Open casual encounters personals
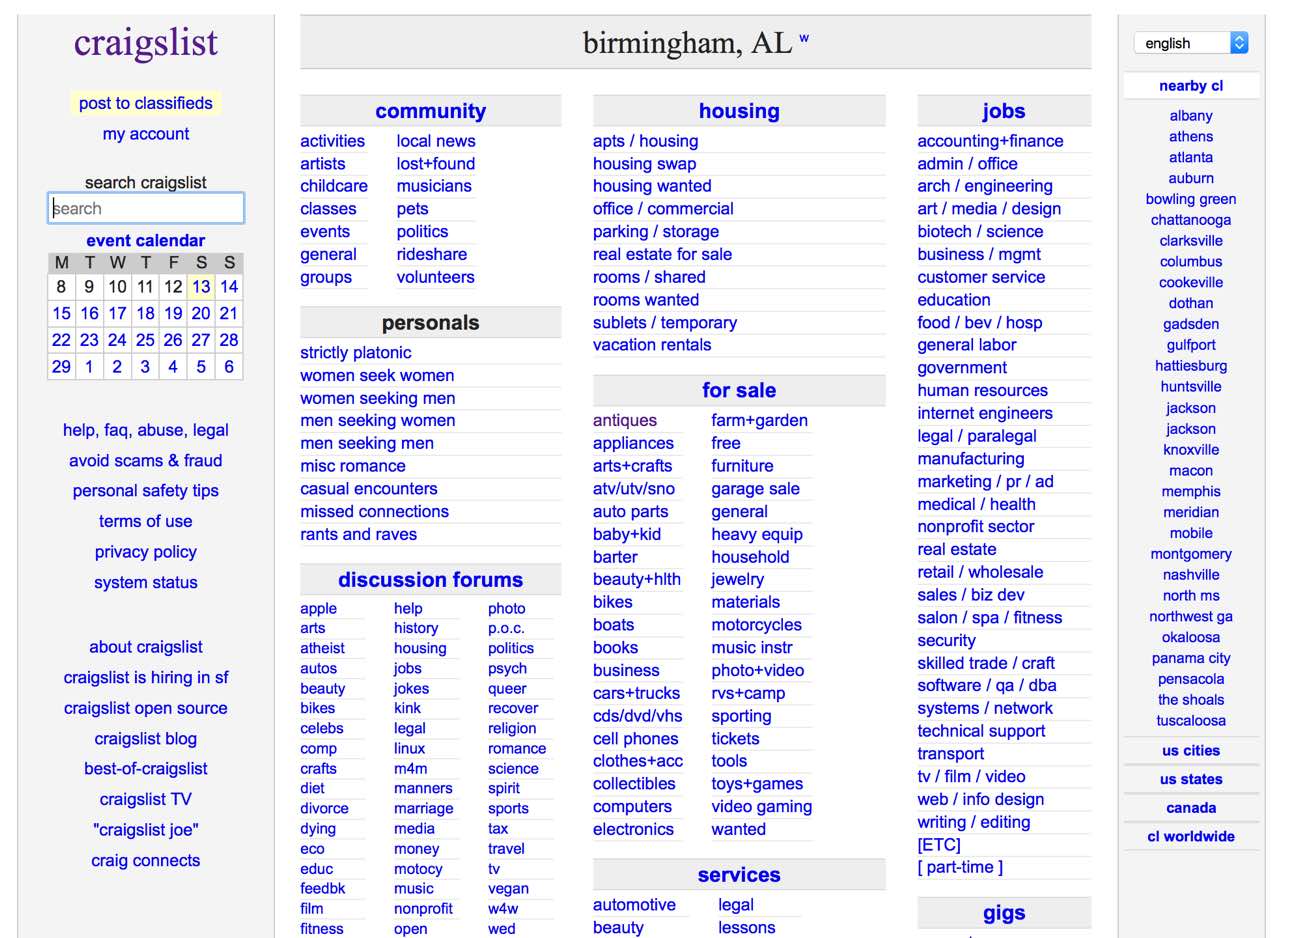The height and width of the screenshot is (938, 1300). pyautogui.click(x=369, y=489)
